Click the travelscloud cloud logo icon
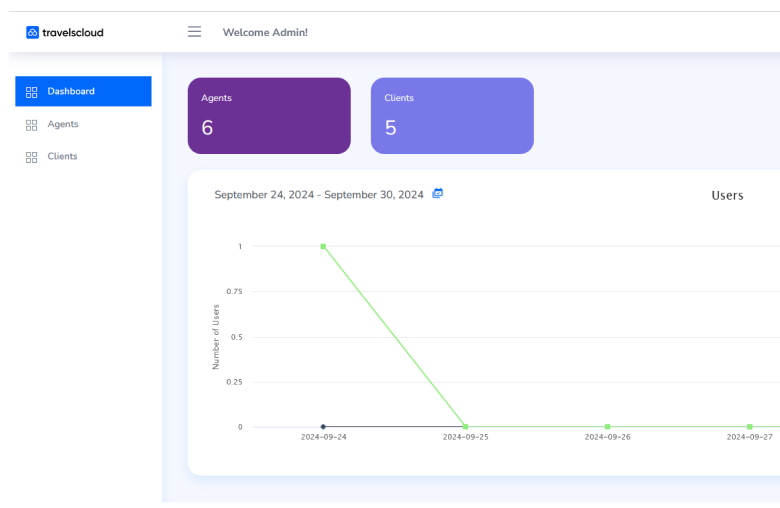 tap(32, 32)
